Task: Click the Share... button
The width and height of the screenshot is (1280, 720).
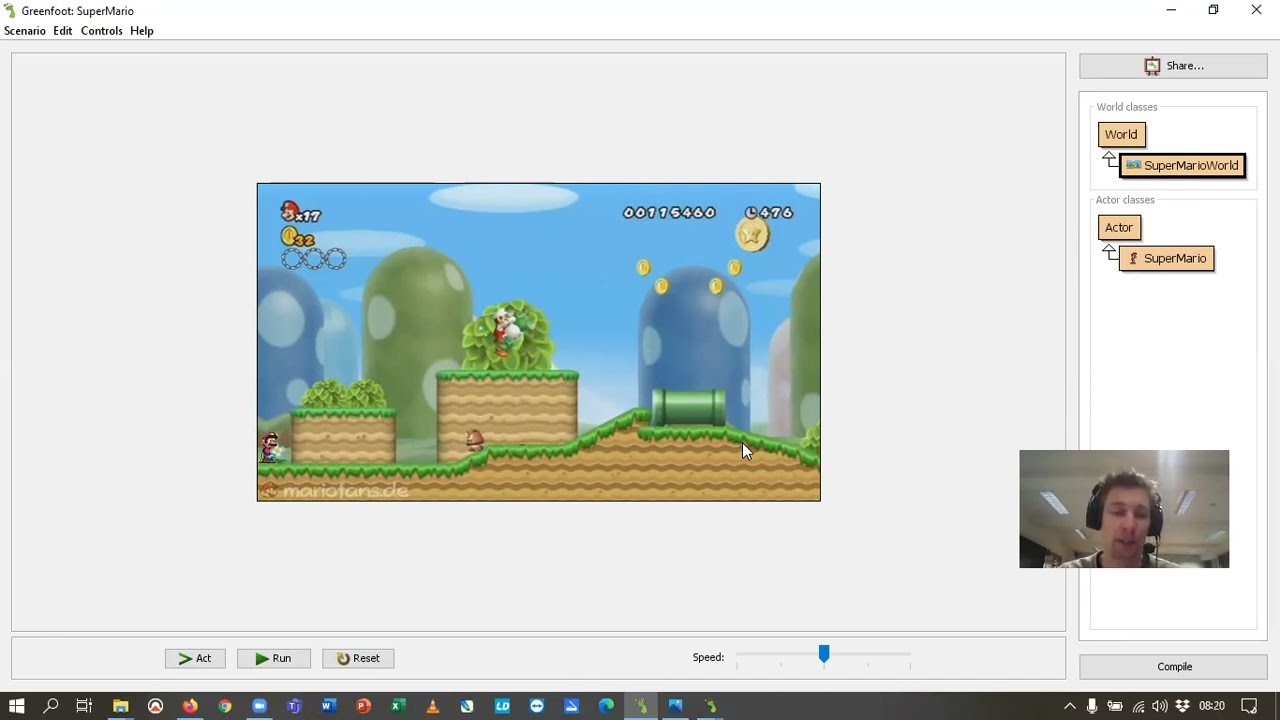Action: tap(1173, 66)
